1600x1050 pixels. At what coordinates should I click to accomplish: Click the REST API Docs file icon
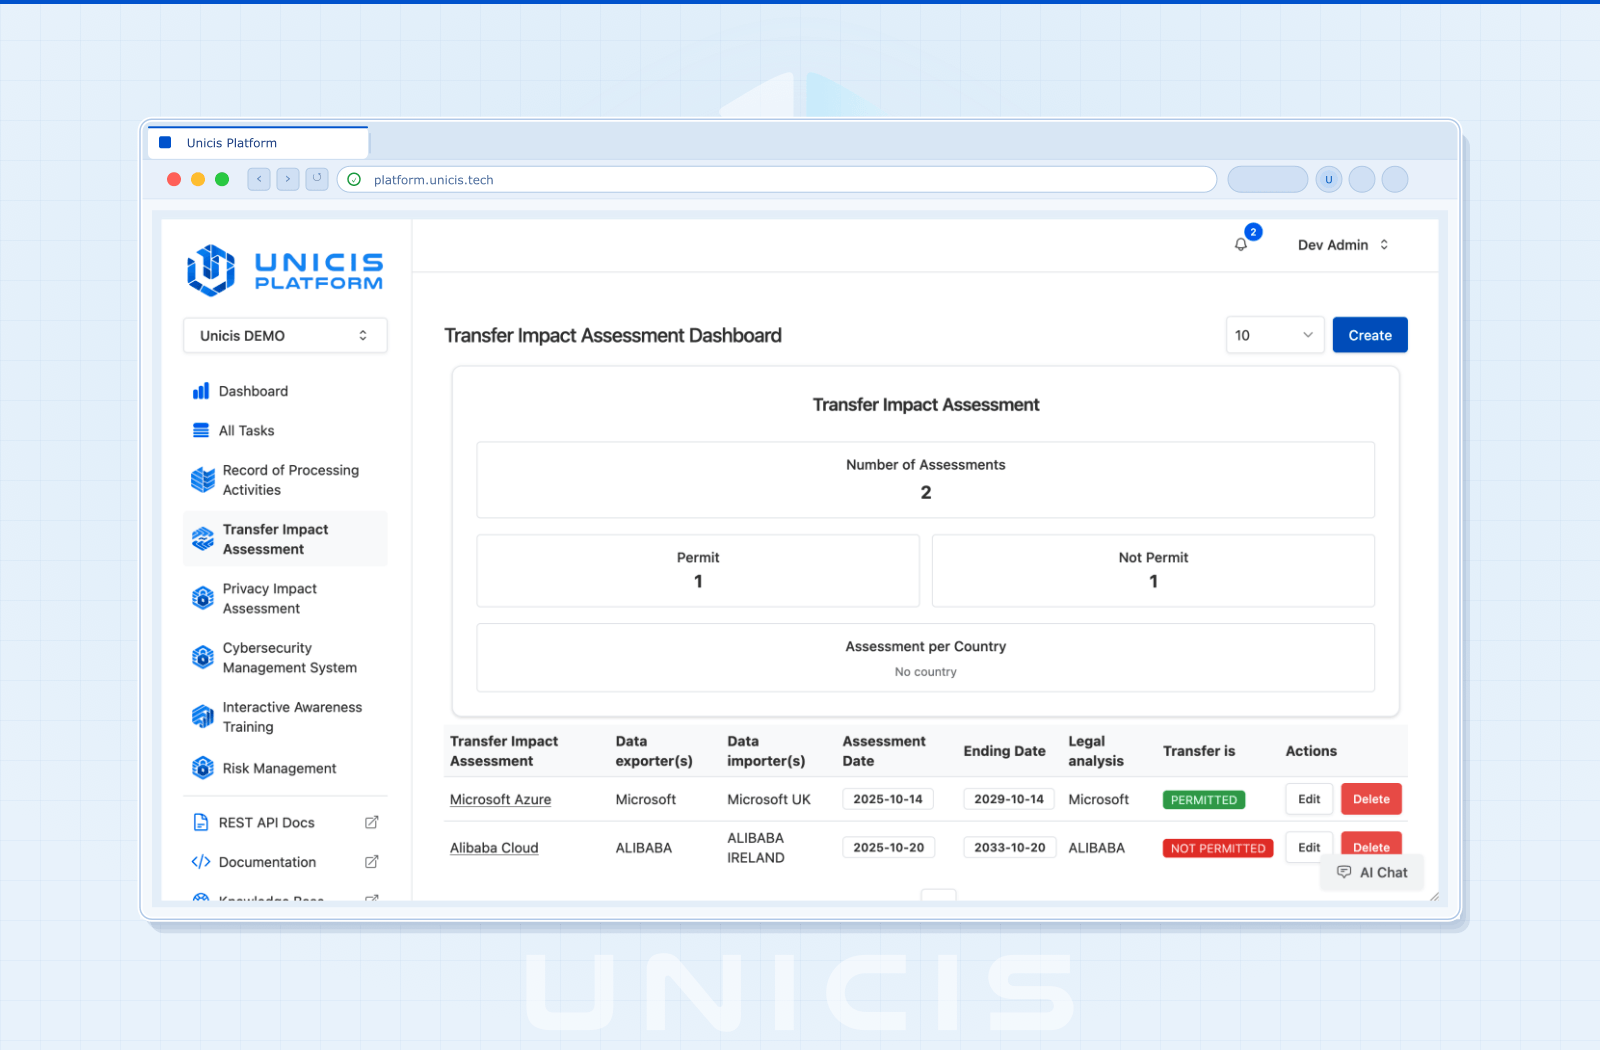(201, 822)
